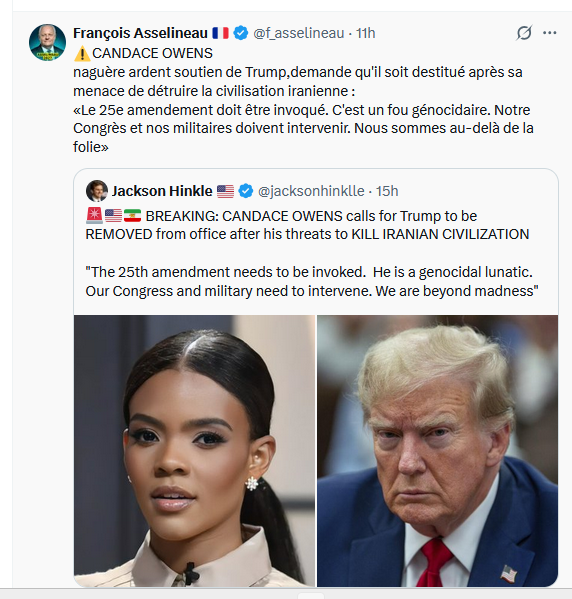Viewport: 572px width, 599px height.
Task: Click Jackson Hinkle's small avatar
Action: tap(97, 191)
